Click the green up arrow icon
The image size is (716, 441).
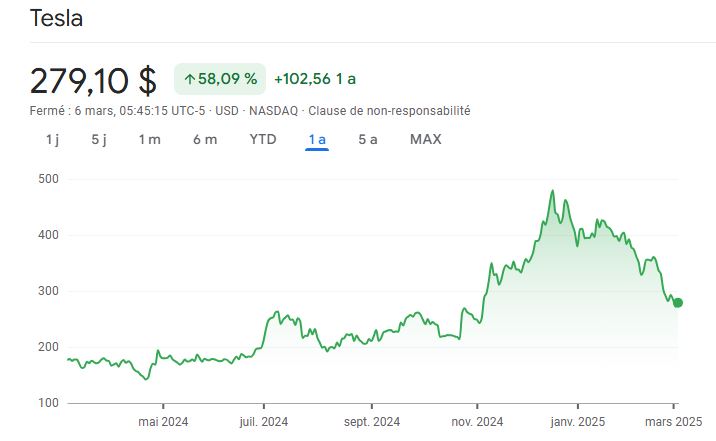[x=189, y=78]
